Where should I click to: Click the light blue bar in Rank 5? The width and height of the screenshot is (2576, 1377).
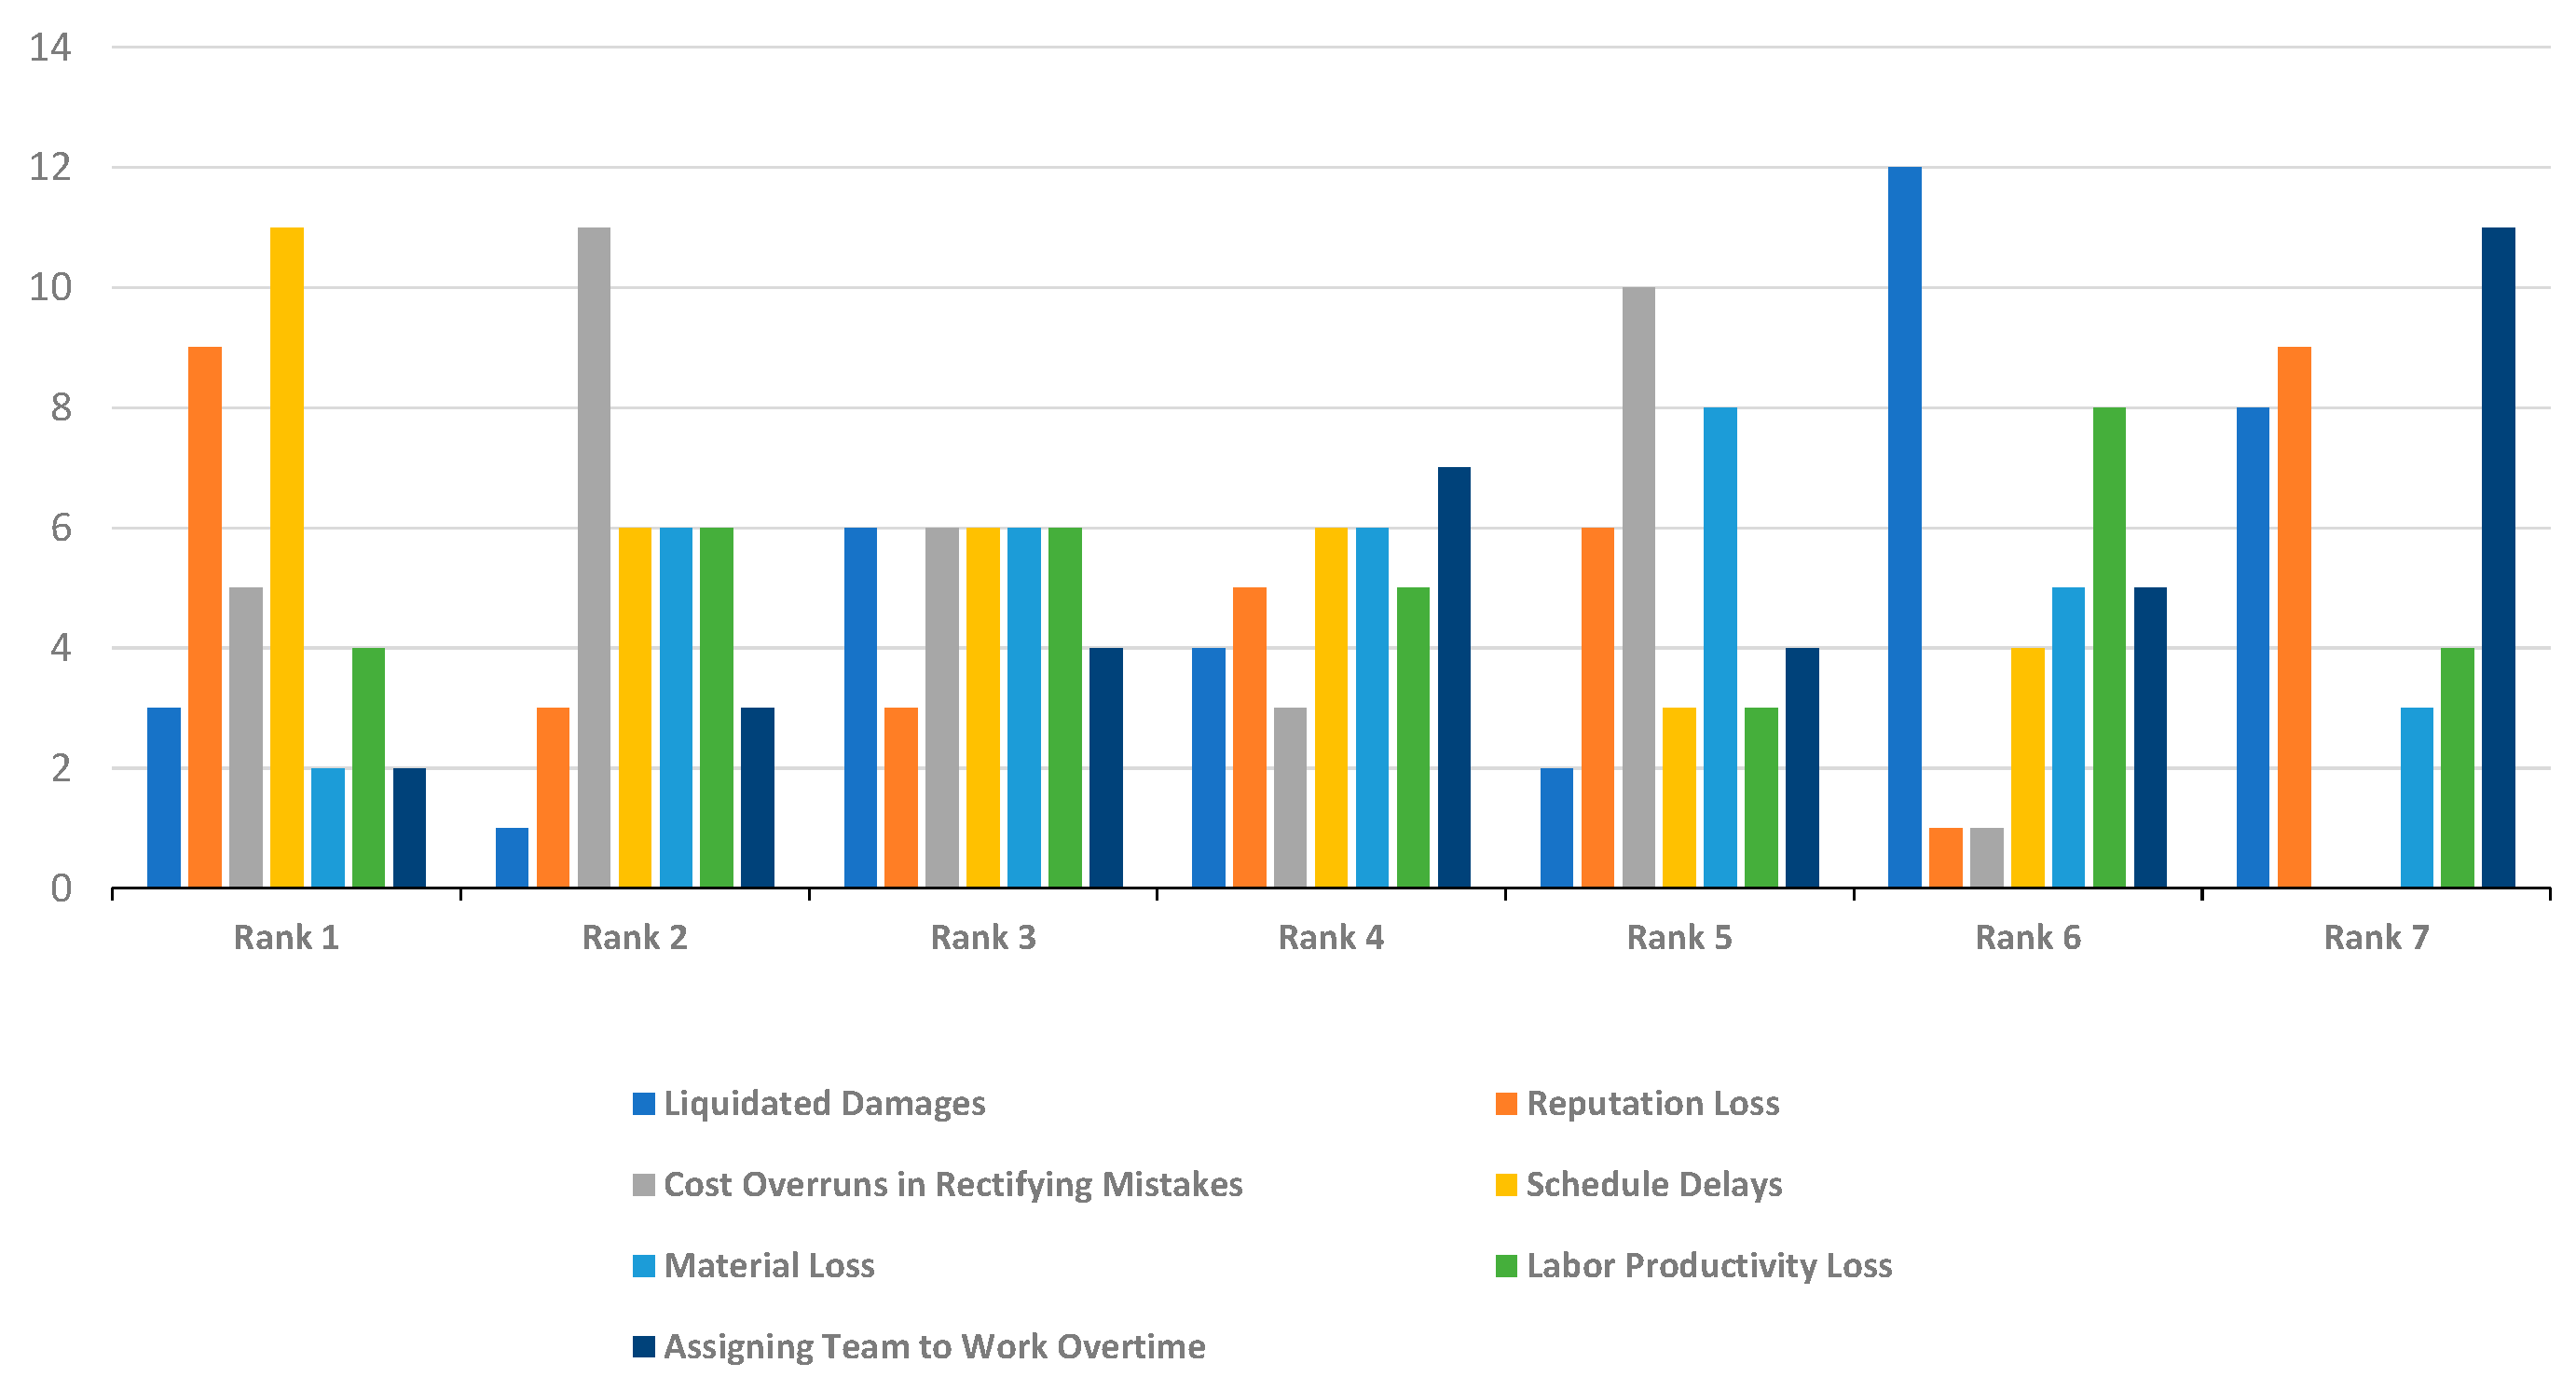click(x=1720, y=647)
